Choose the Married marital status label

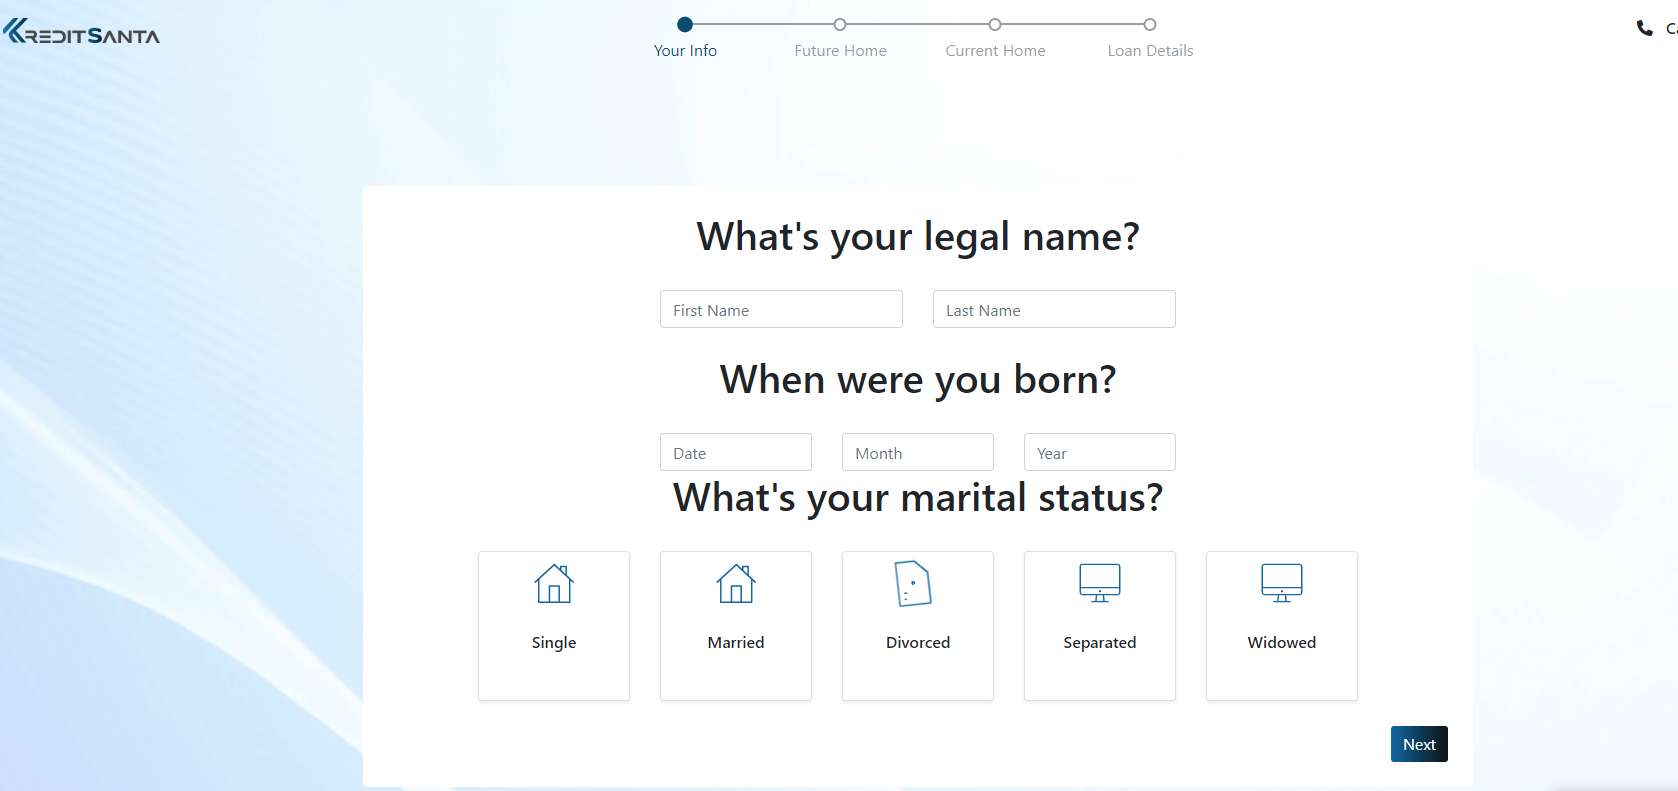click(x=736, y=642)
